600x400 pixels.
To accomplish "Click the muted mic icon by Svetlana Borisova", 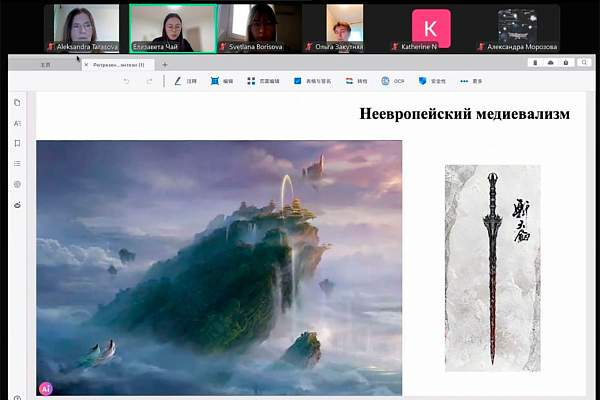I will coord(222,47).
